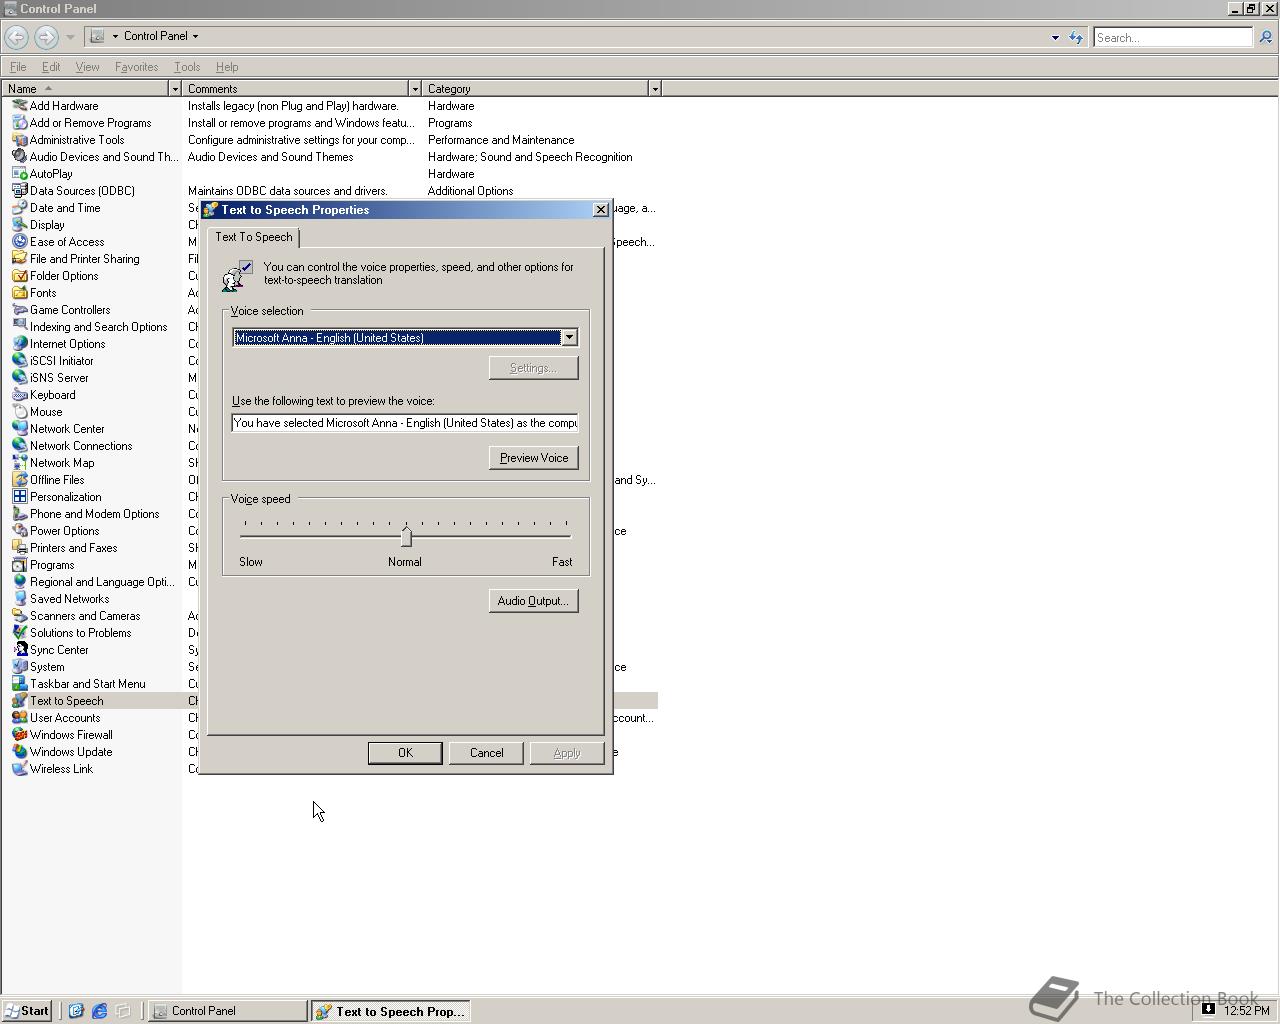The image size is (1280, 1024).
Task: Open the Favorites menu
Action: pyautogui.click(x=136, y=67)
